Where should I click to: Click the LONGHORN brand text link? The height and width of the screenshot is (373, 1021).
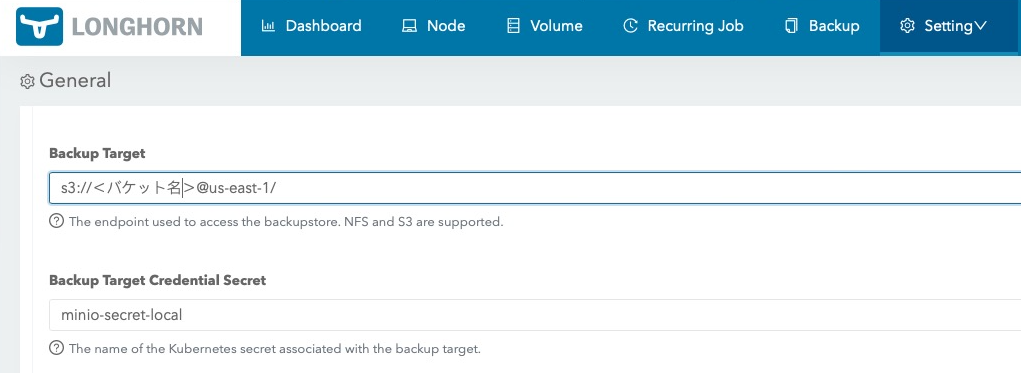click(137, 27)
